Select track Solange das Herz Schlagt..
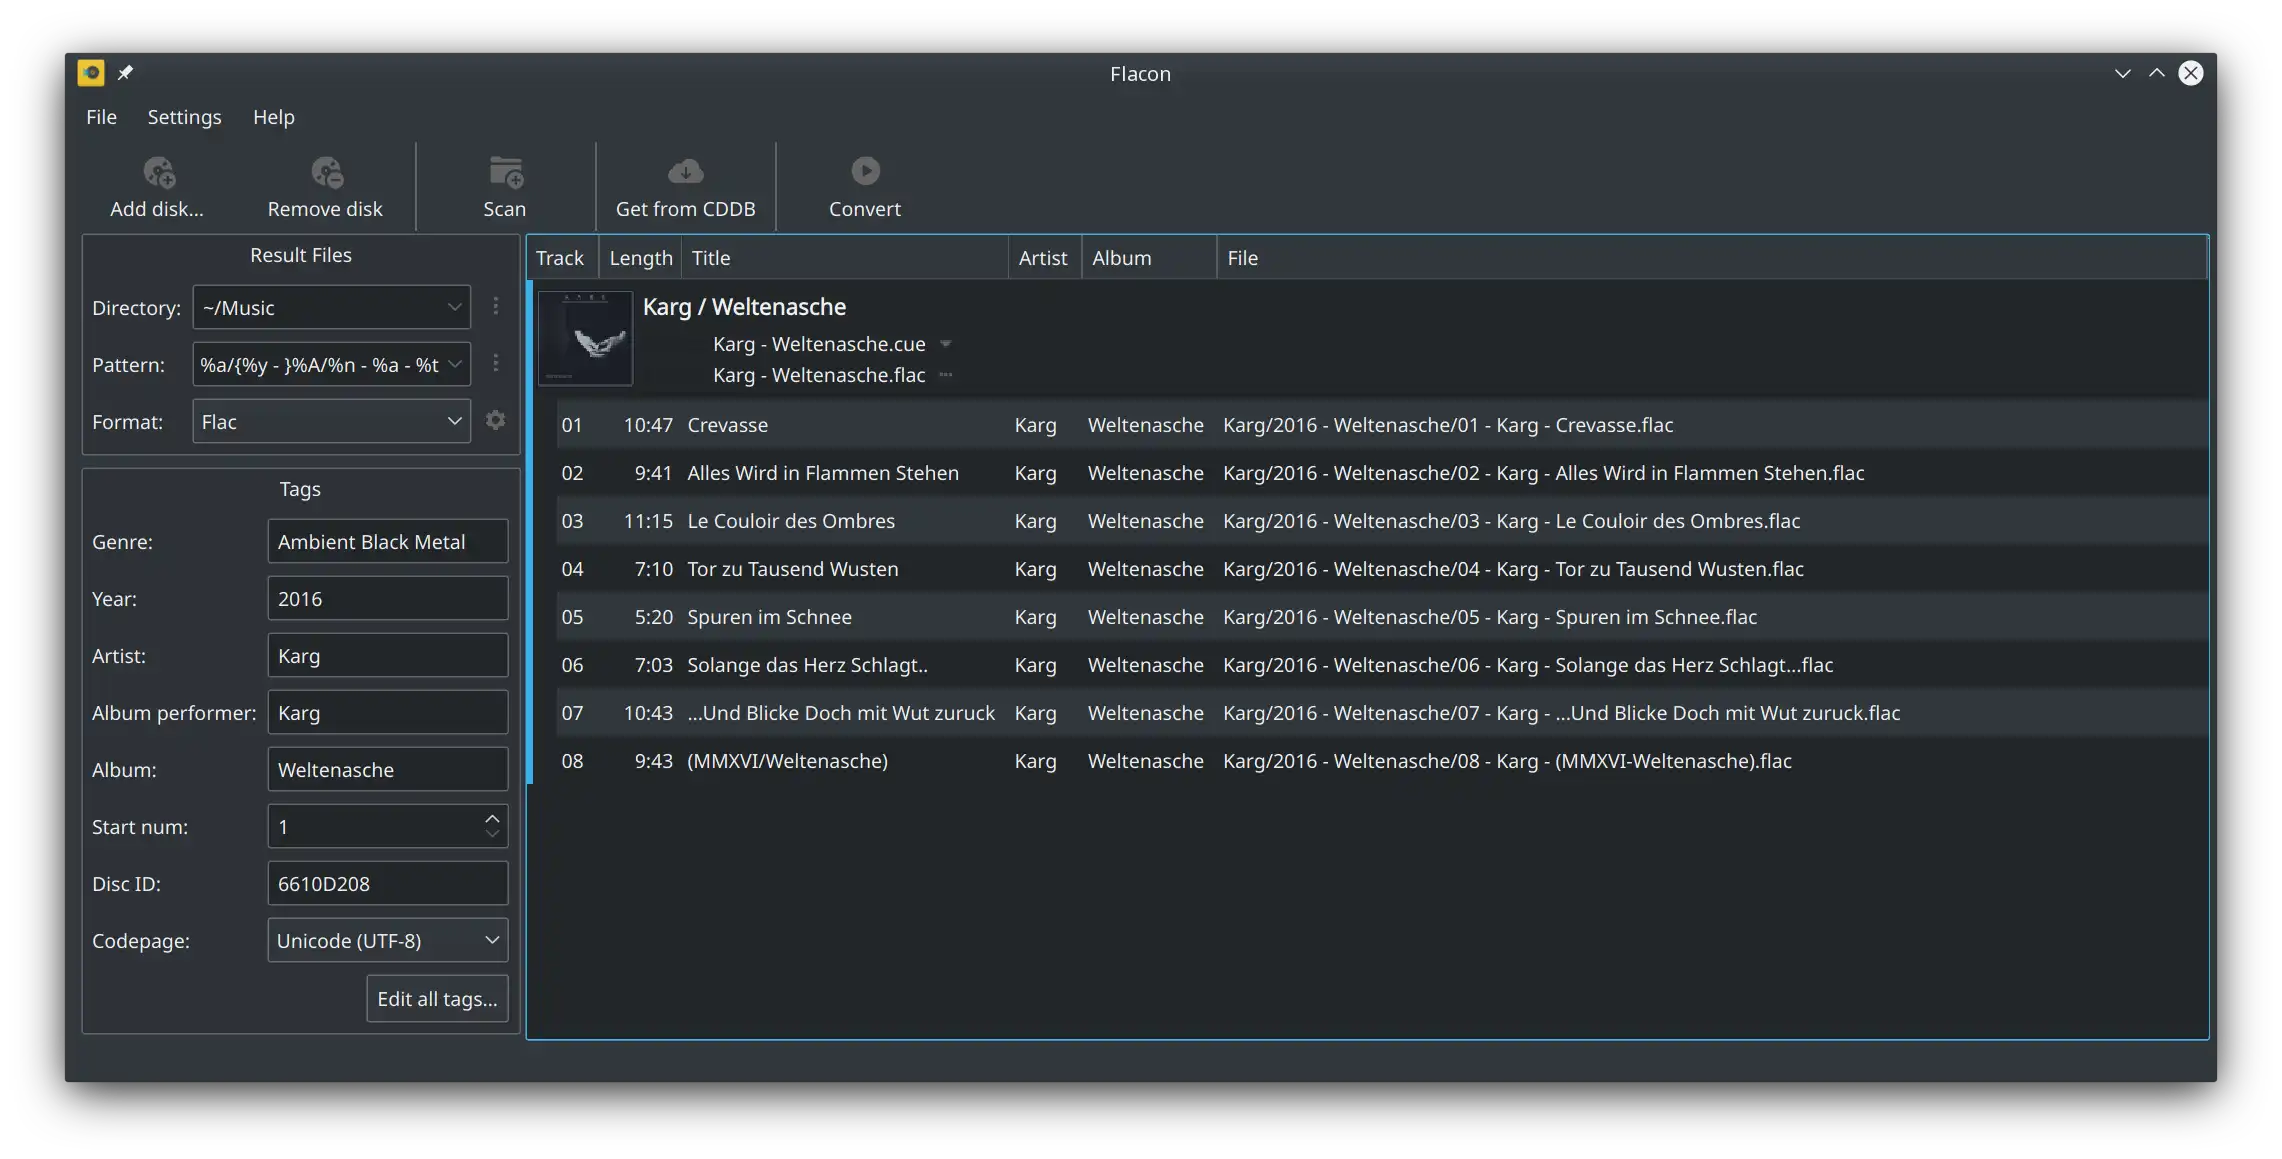Image resolution: width=2282 pixels, height=1159 pixels. [1382, 665]
